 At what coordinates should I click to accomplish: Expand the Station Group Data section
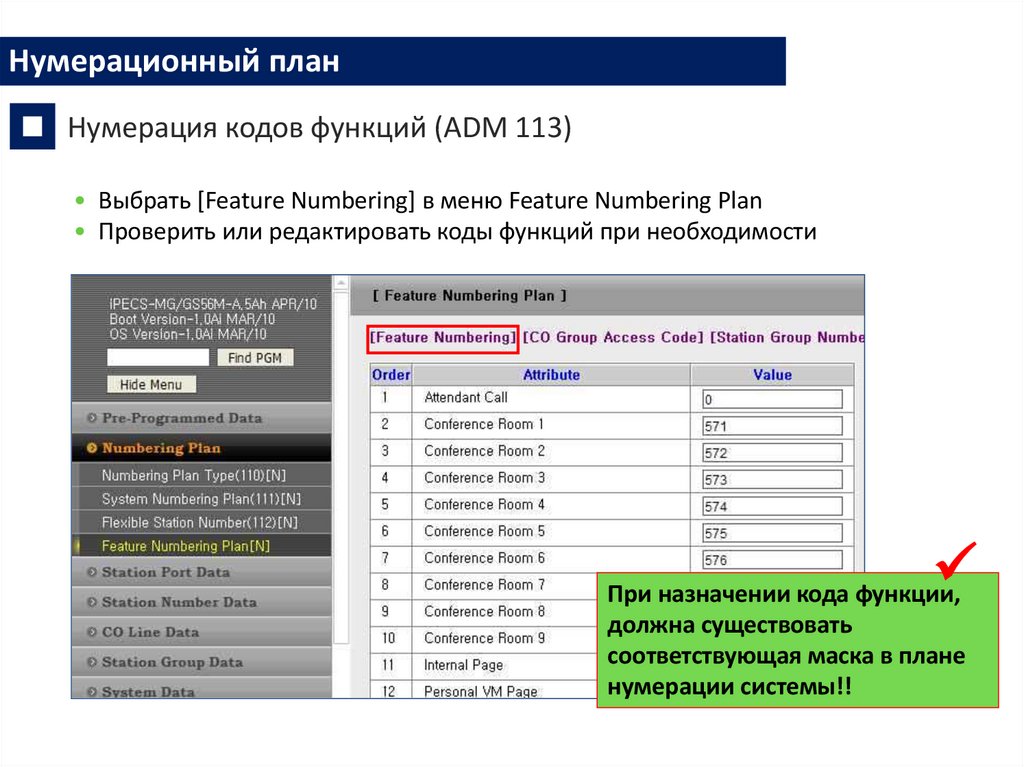(x=202, y=662)
